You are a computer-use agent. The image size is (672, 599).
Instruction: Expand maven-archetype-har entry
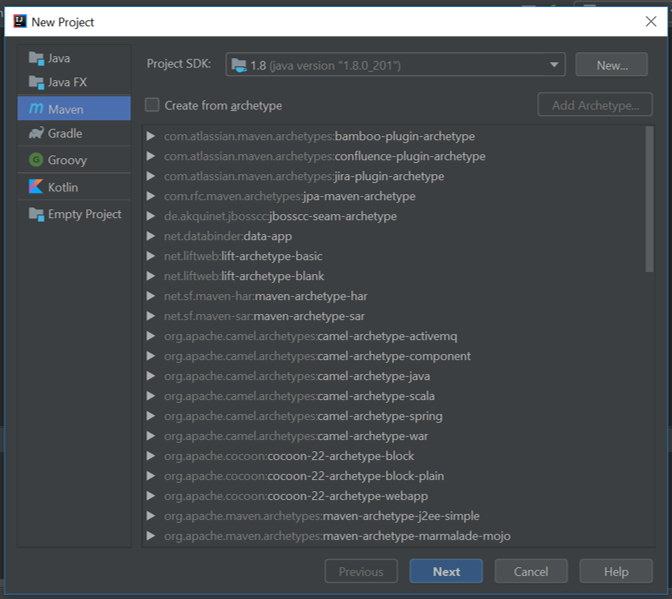[150, 296]
